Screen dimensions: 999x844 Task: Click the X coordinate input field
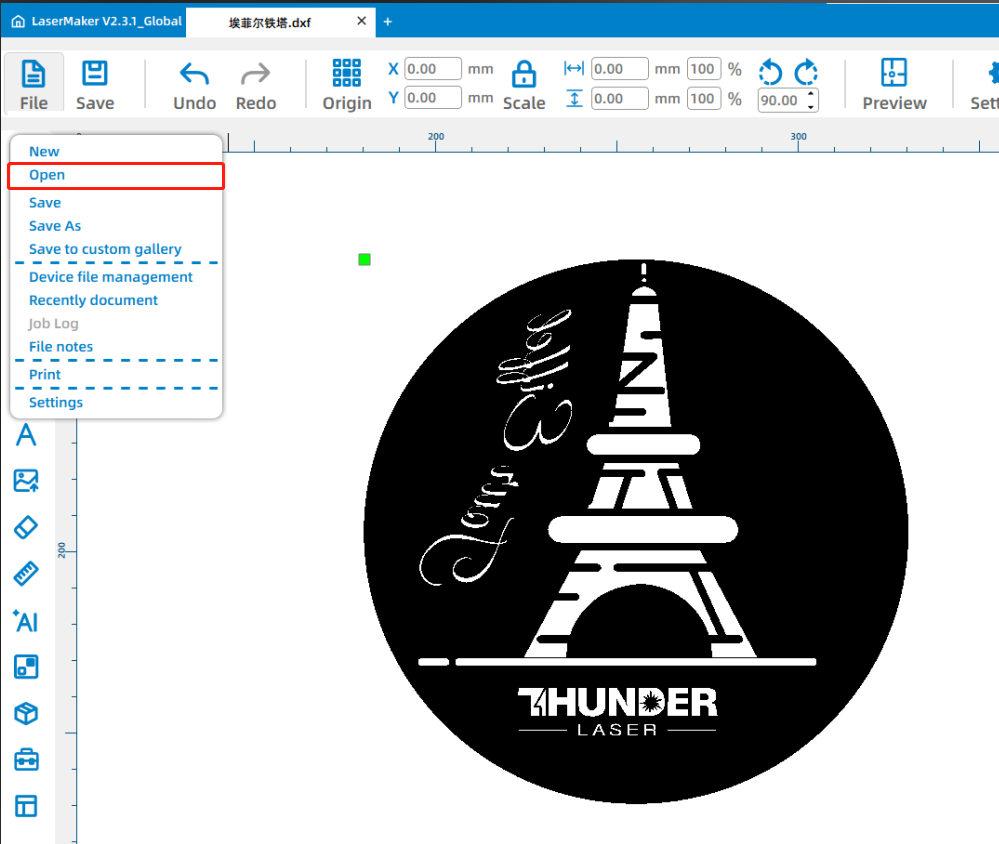coord(433,69)
